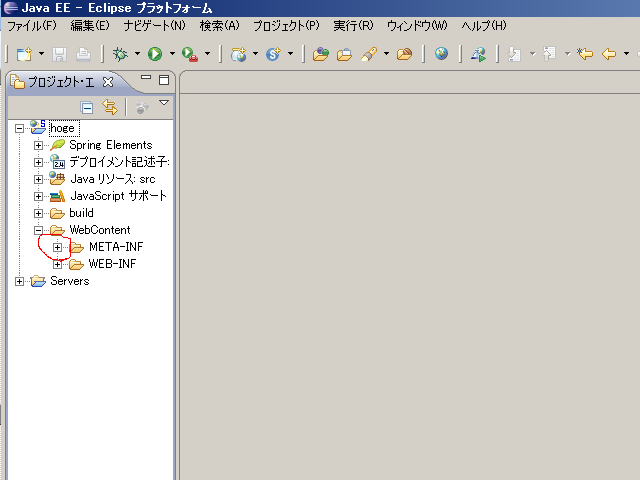This screenshot has height=480, width=640.
Task: Open the 検索(A) menu
Action: coord(219,26)
